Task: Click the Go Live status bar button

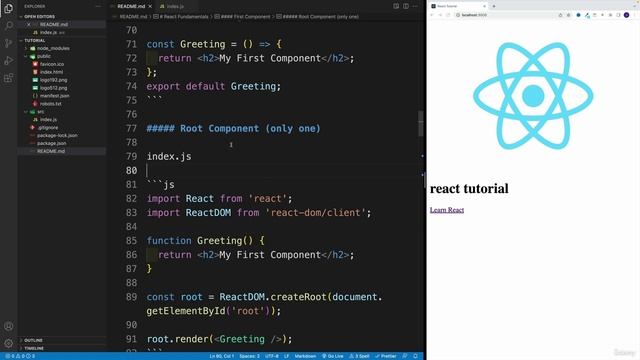Action: [333, 356]
